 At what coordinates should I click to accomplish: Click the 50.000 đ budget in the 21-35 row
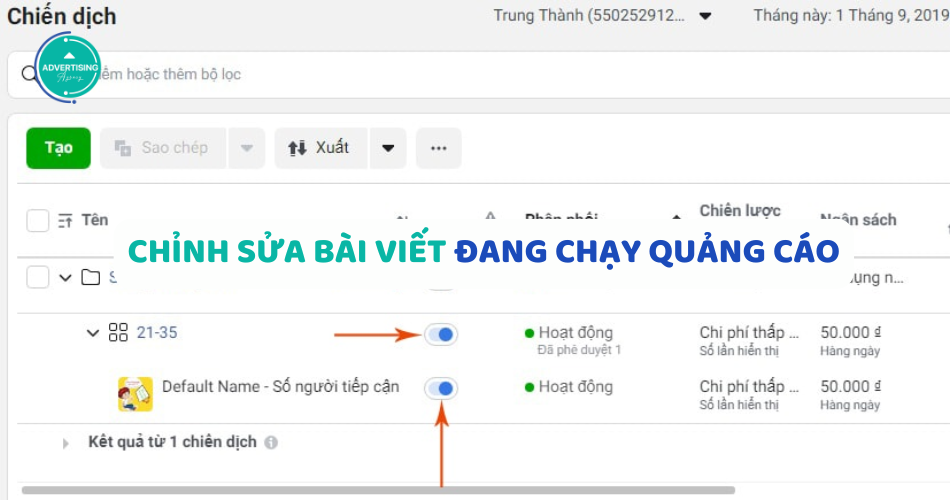coord(851,332)
